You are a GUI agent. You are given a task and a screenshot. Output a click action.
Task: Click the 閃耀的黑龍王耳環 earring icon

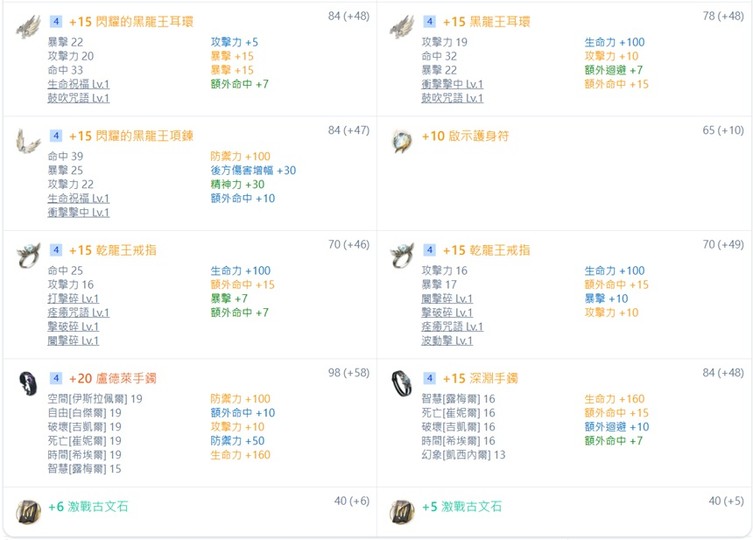click(28, 25)
